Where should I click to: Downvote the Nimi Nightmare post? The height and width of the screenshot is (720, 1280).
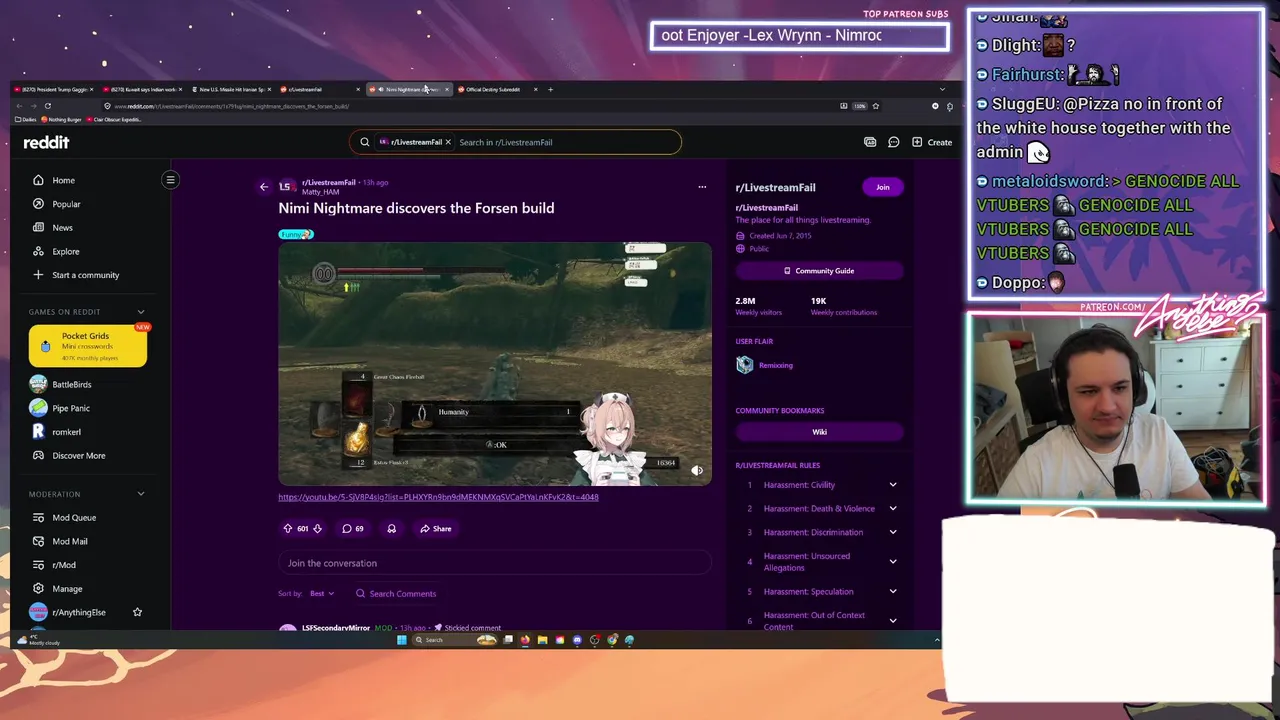pyautogui.click(x=317, y=528)
